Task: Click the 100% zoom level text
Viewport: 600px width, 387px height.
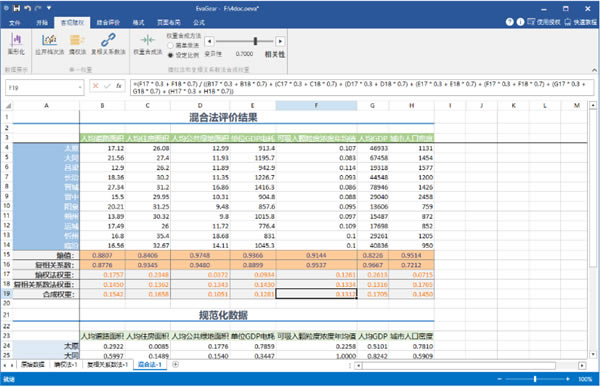Action: tap(585, 379)
